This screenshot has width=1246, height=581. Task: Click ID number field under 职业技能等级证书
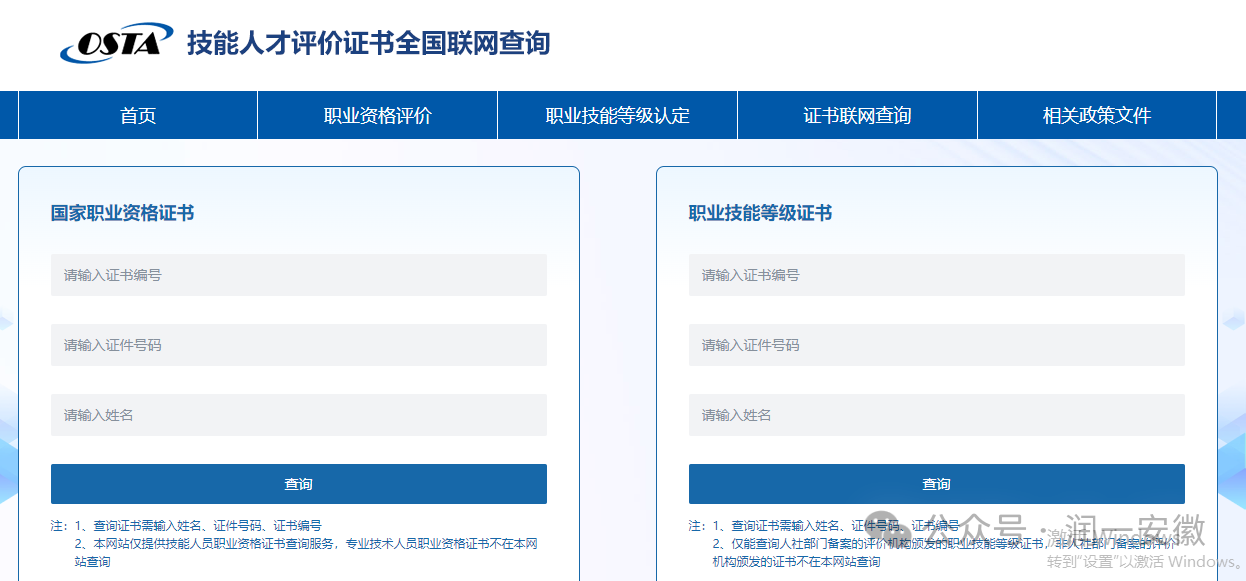click(937, 345)
